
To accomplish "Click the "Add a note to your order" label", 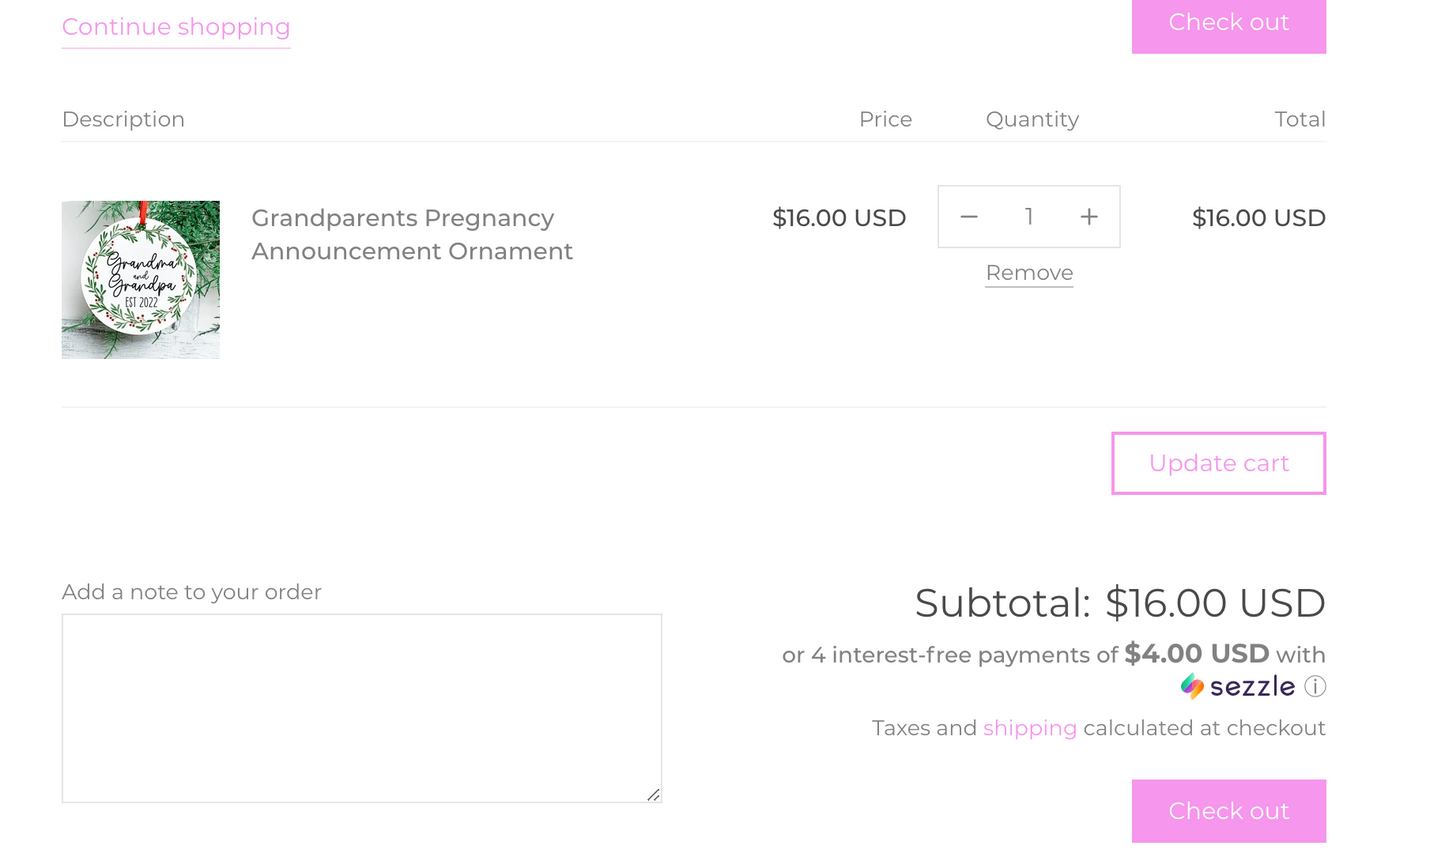I will tap(192, 592).
